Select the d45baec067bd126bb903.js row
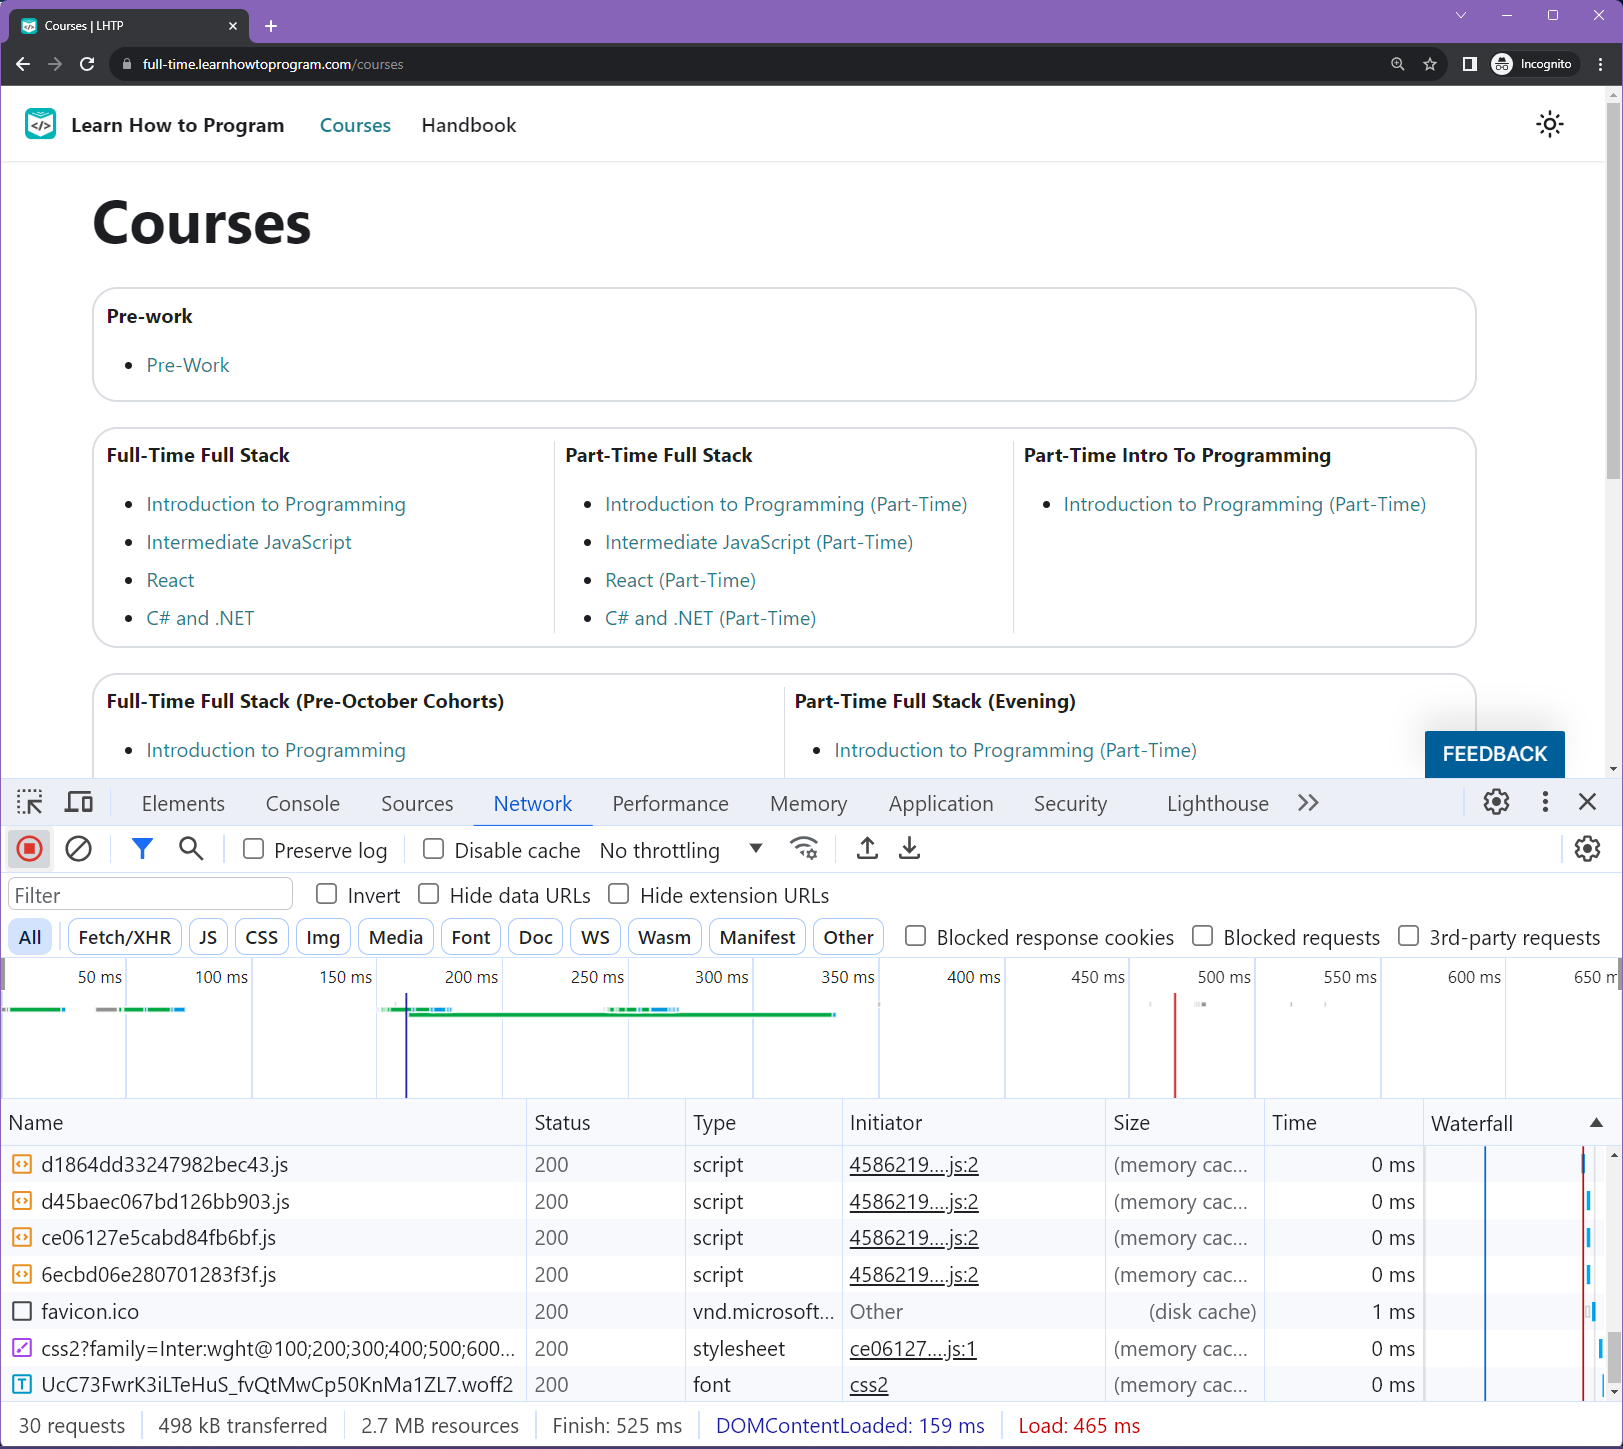Image resolution: width=1623 pixels, height=1449 pixels. [x=712, y=1201]
